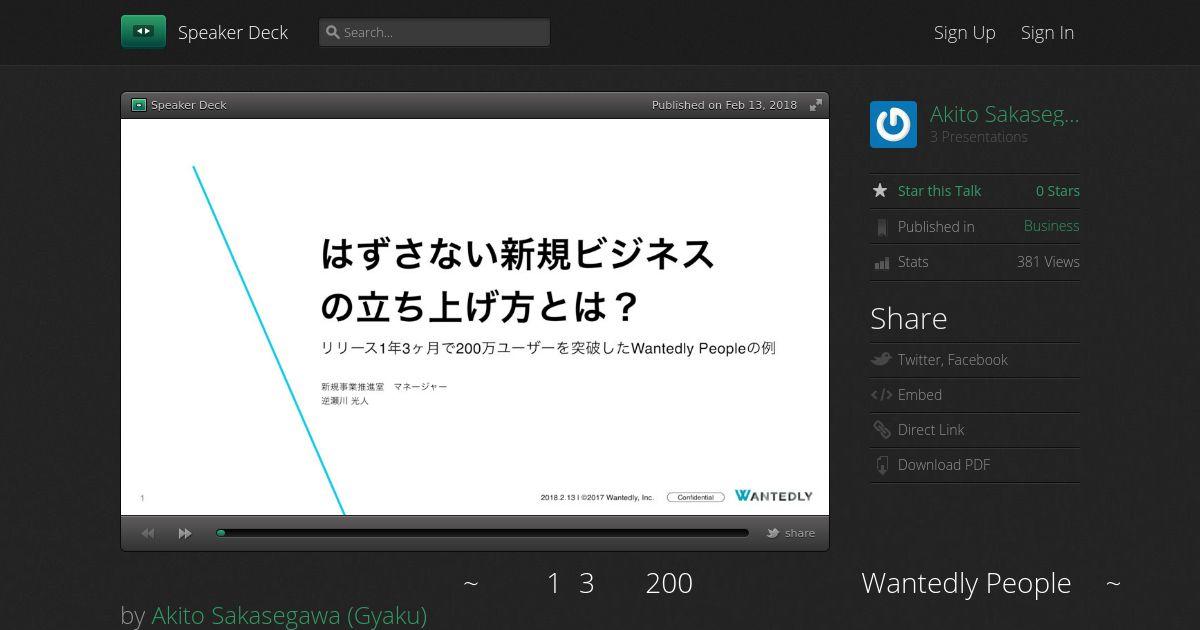Screen dimensions: 1200x630
Task: Click the Confidential badge on the slide
Action: point(695,497)
